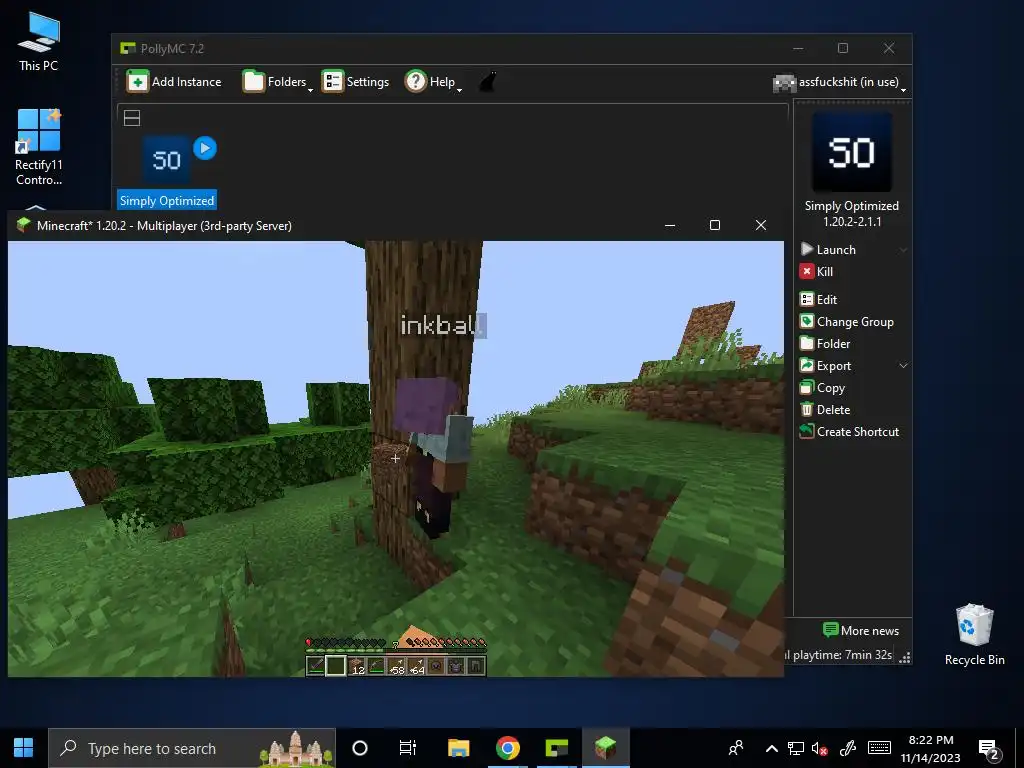Kill the running Minecraft instance

point(816,272)
